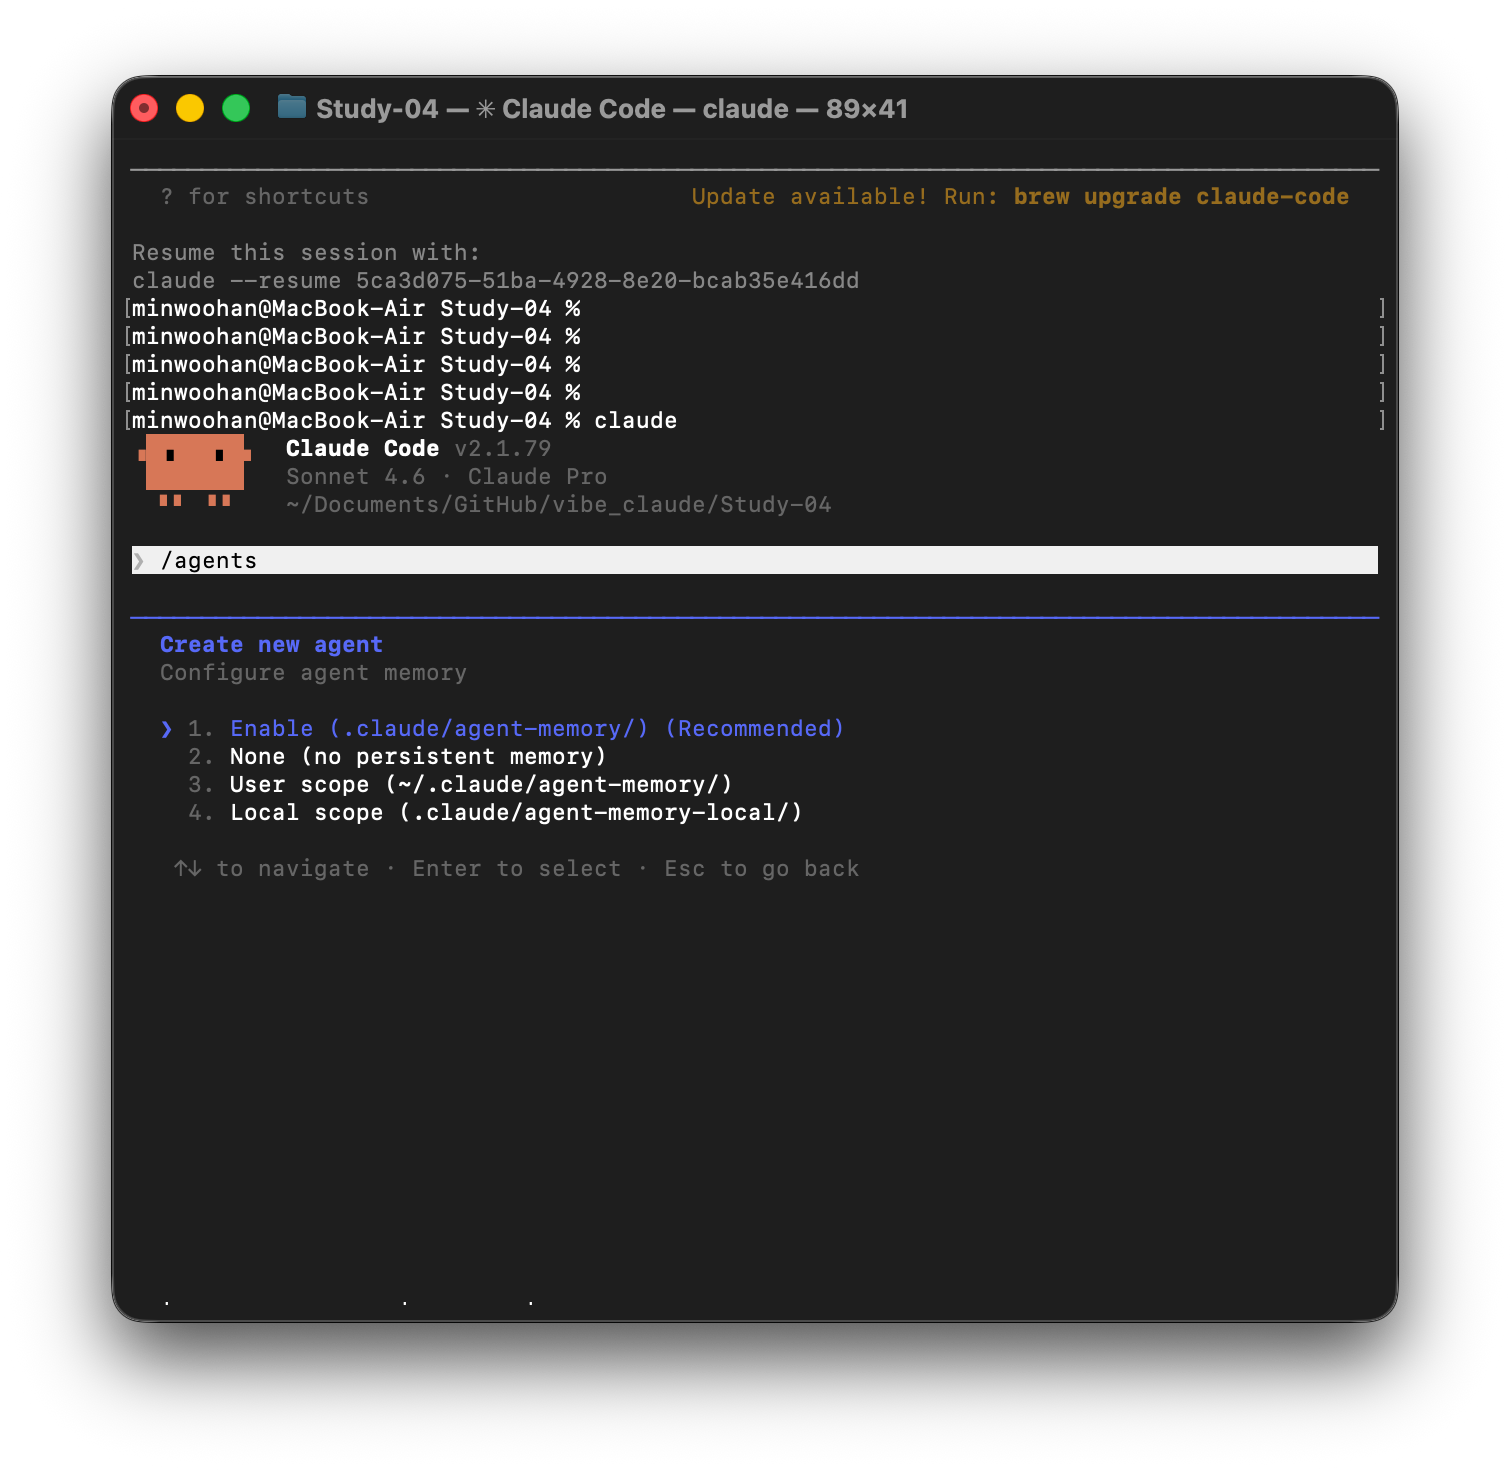Click the bold 'Claude Code' name text
The width and height of the screenshot is (1510, 1470).
tap(362, 449)
